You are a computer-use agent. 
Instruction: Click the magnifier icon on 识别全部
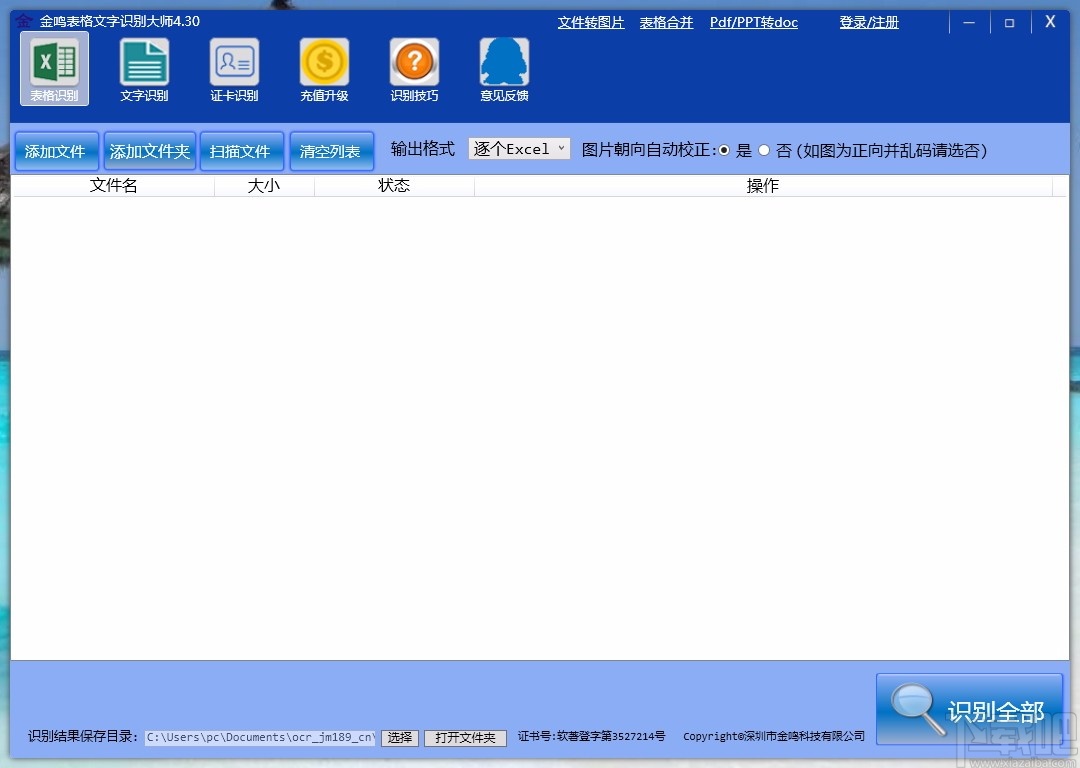915,709
